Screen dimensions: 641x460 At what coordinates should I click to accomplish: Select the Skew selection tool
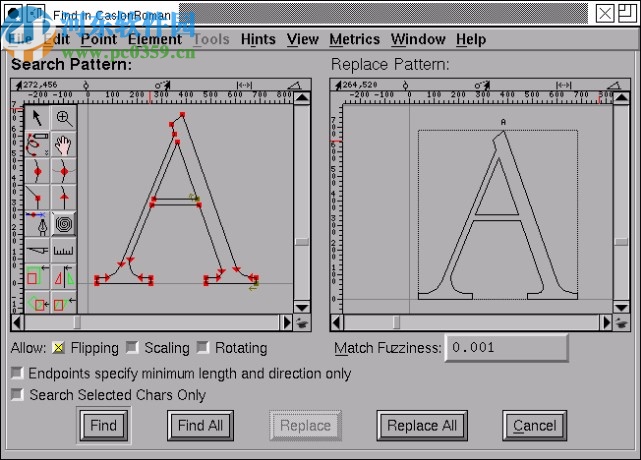(x=64, y=302)
